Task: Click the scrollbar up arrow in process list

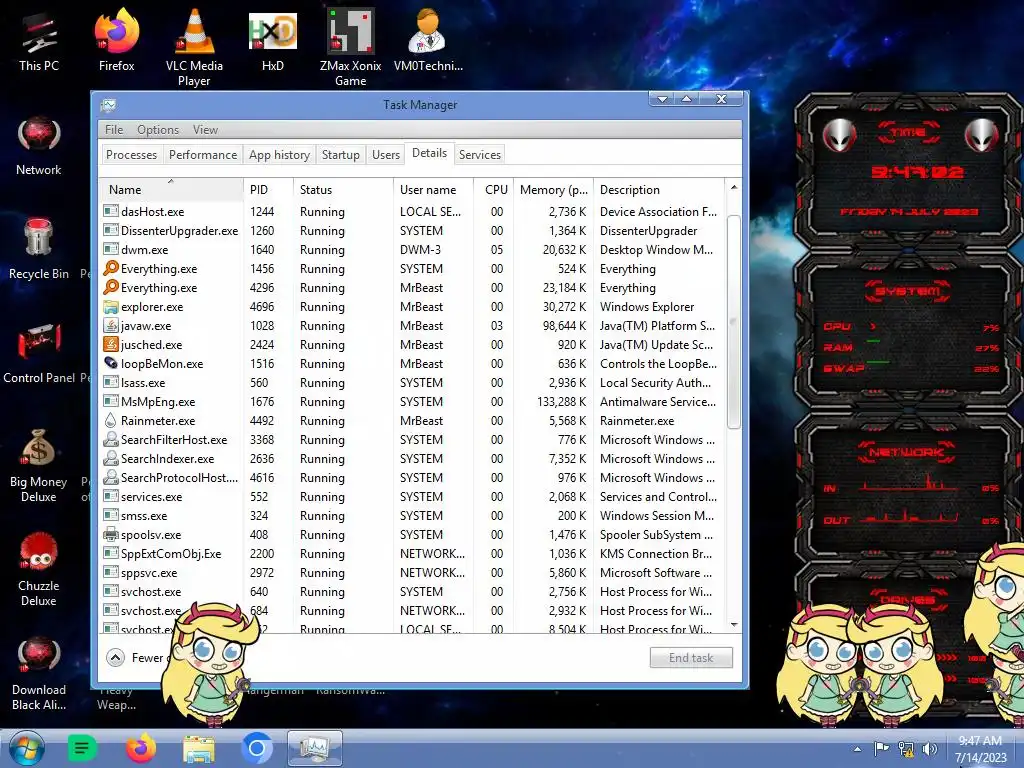Action: pyautogui.click(x=733, y=187)
